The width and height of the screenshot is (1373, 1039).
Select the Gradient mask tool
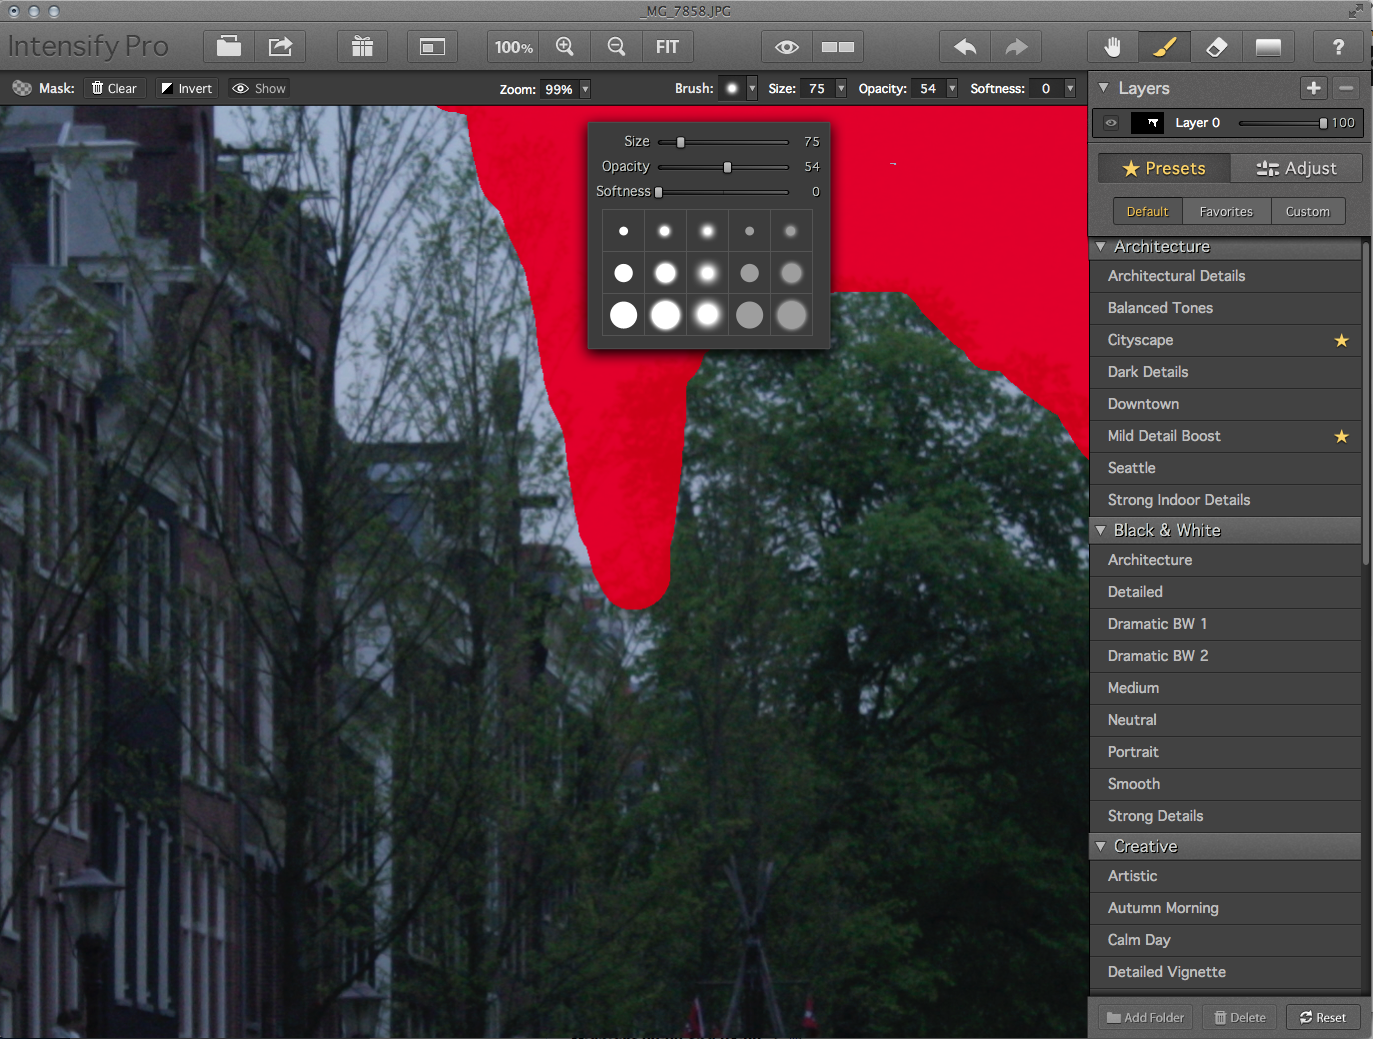[1268, 46]
